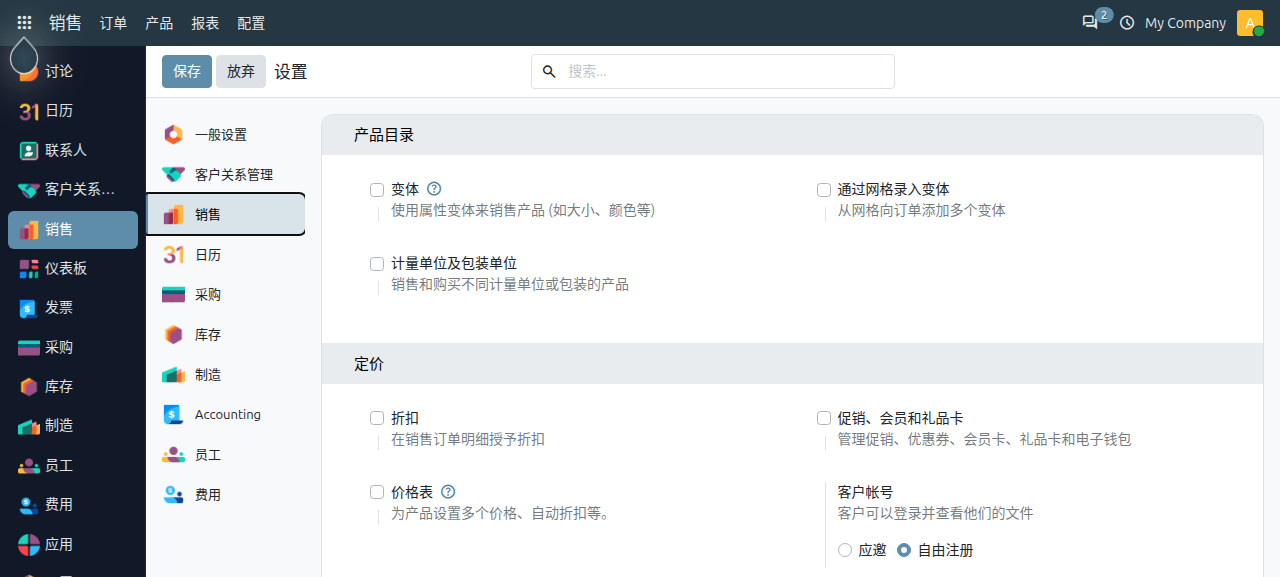Select the 自由注册 radio option
The width and height of the screenshot is (1280, 577).
[904, 550]
